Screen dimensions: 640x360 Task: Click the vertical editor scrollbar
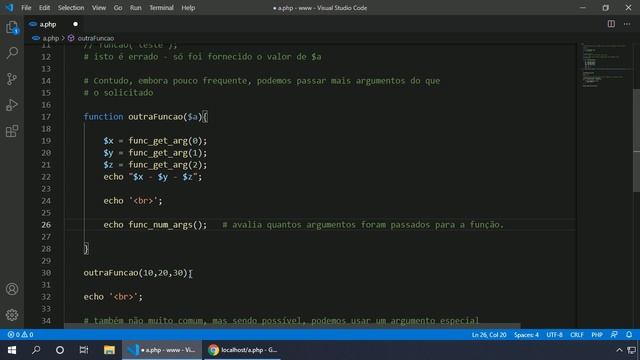636,140
